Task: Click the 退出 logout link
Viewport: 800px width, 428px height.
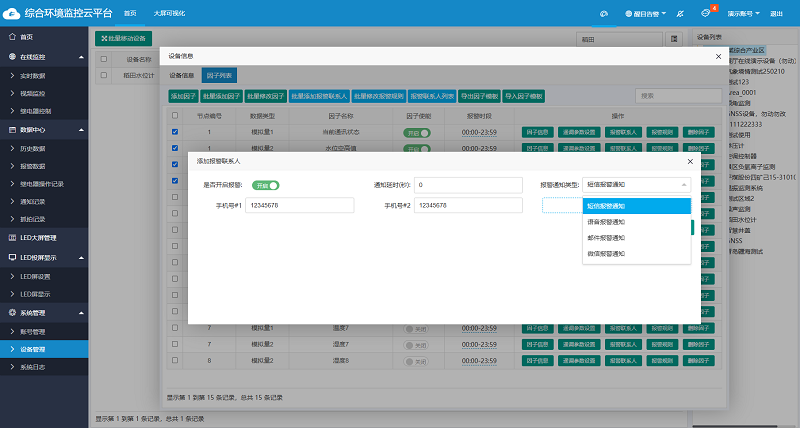Action: tap(777, 14)
